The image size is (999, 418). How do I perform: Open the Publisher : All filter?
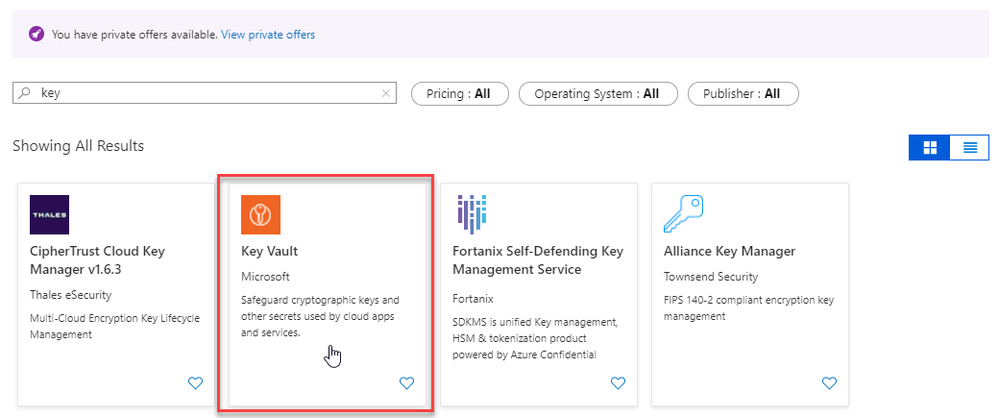tap(743, 94)
